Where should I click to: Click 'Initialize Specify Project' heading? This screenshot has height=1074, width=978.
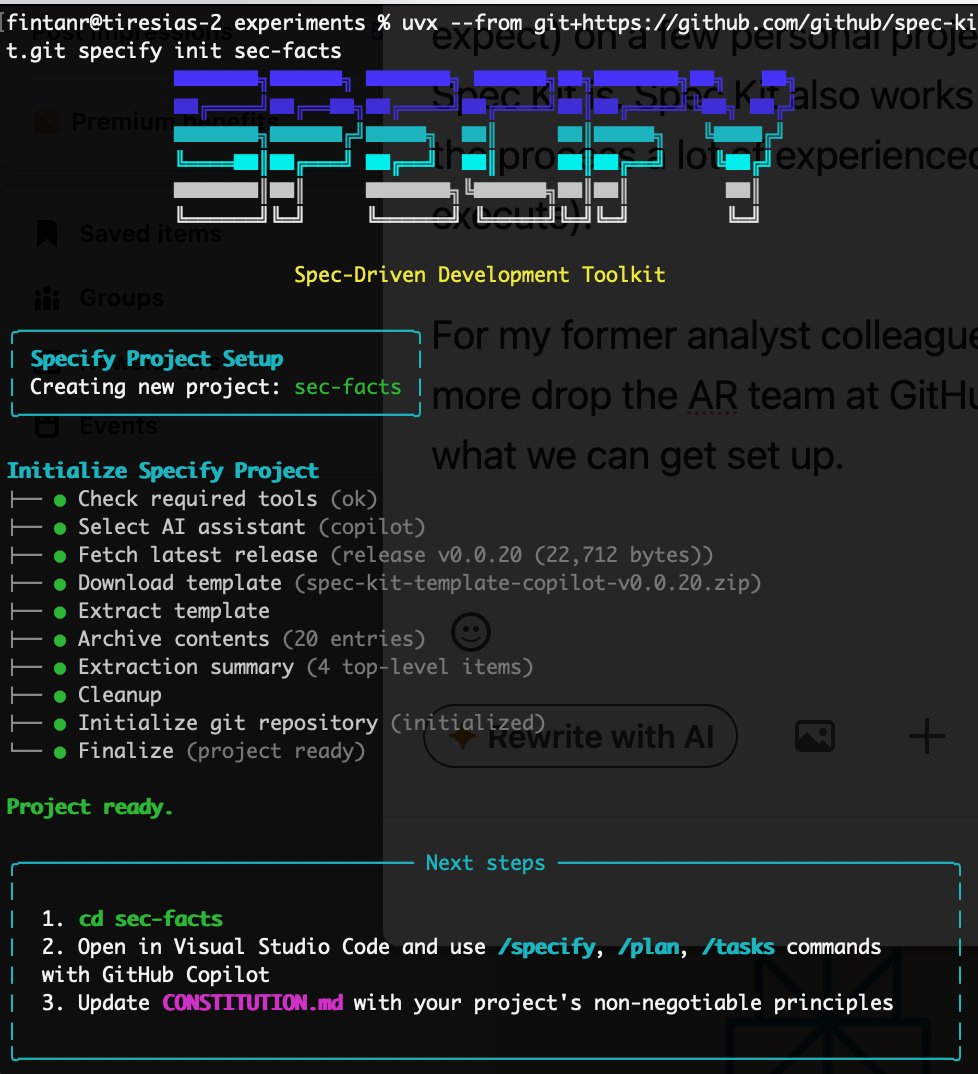[x=163, y=471]
